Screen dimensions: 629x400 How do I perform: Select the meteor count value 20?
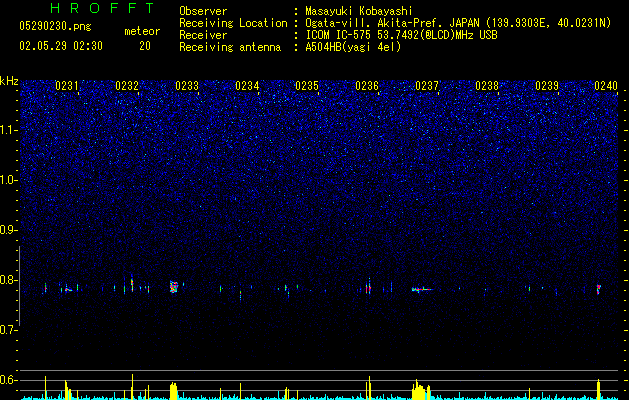[x=145, y=46]
